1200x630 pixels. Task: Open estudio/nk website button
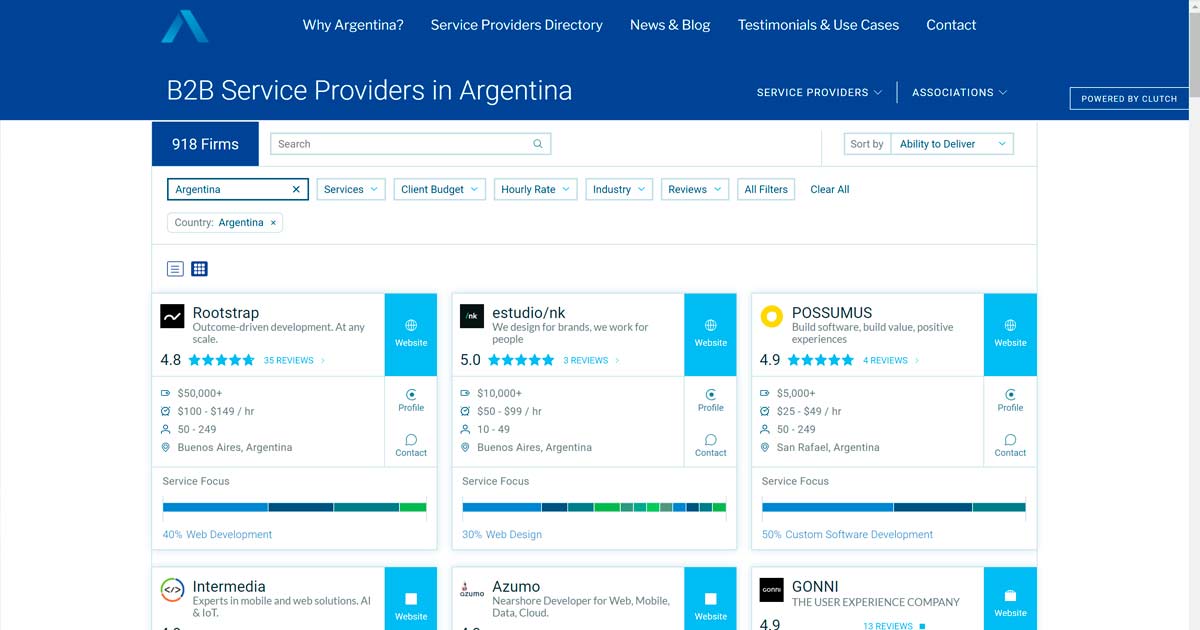tap(711, 334)
